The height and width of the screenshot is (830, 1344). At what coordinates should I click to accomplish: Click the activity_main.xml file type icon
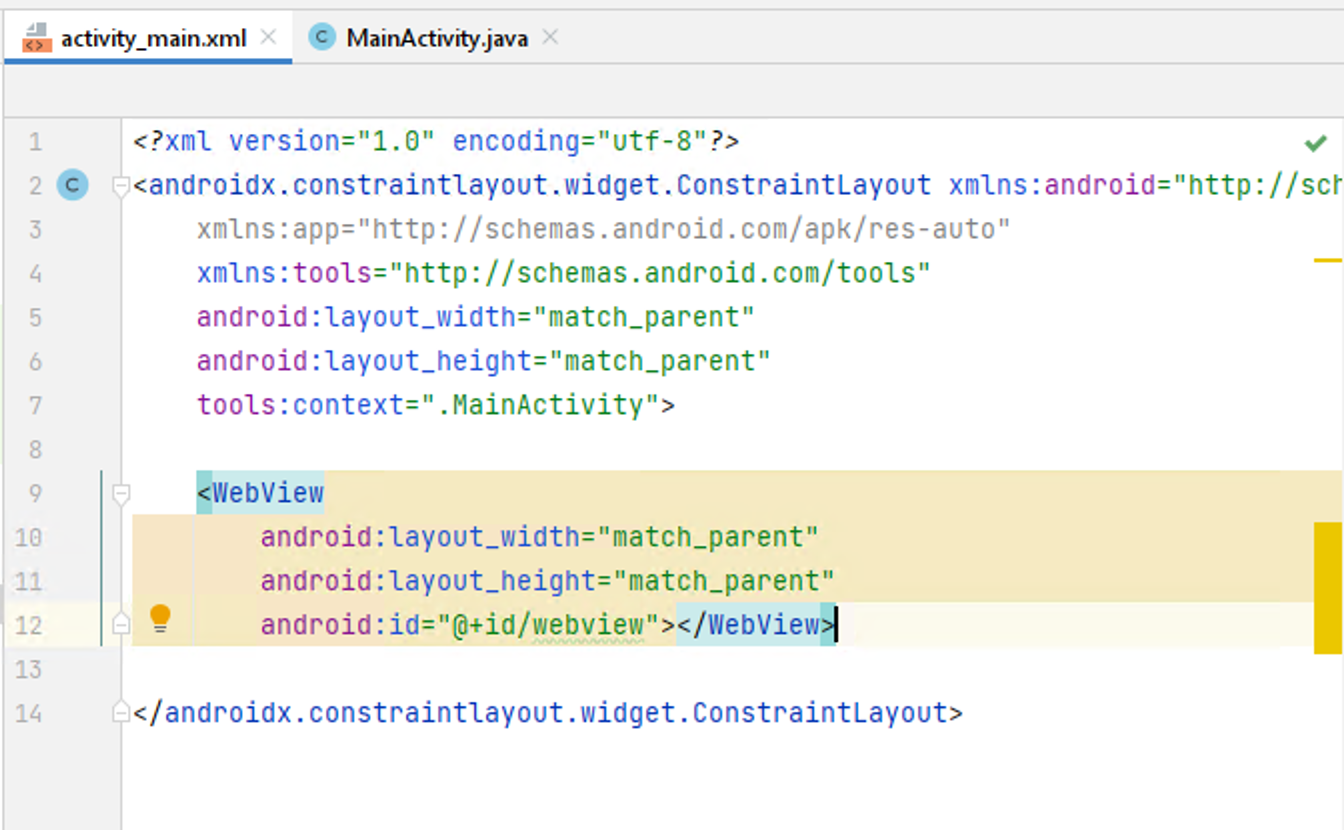[x=36, y=38]
